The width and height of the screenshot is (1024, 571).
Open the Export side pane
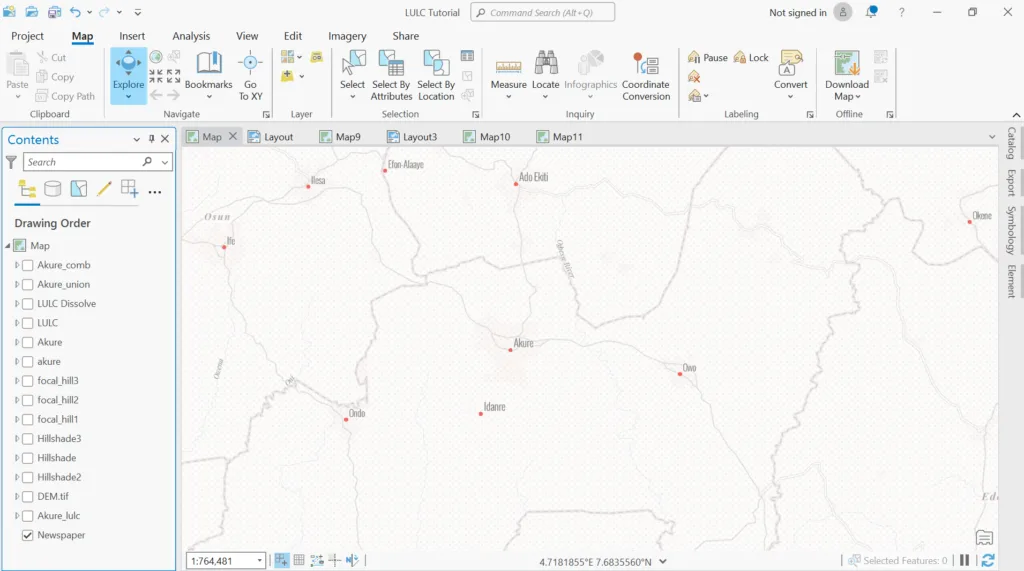[1011, 182]
